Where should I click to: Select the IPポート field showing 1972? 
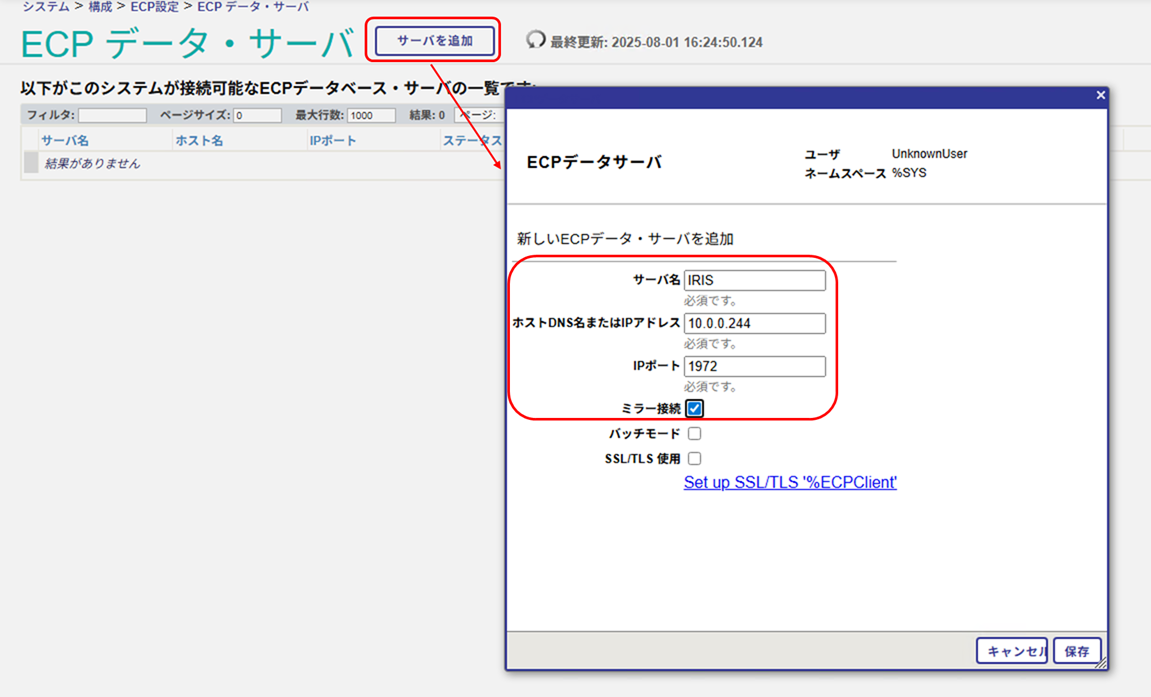point(754,366)
